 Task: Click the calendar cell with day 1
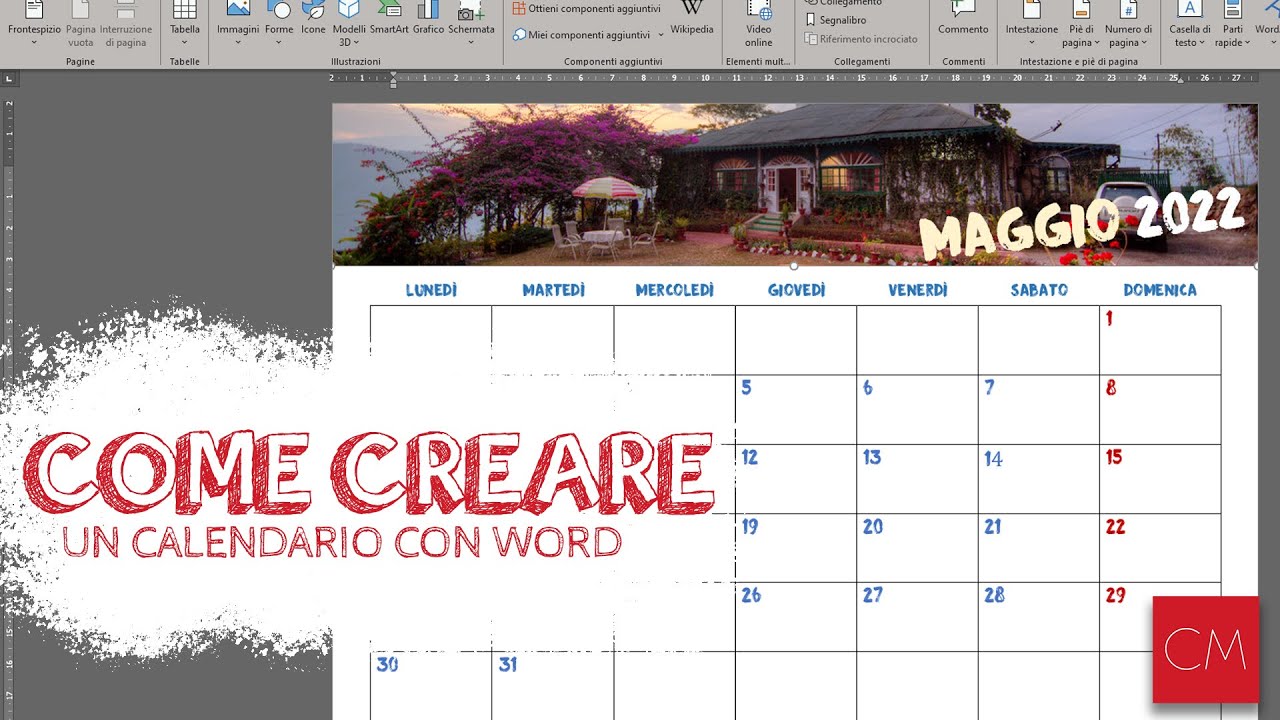pyautogui.click(x=1160, y=340)
